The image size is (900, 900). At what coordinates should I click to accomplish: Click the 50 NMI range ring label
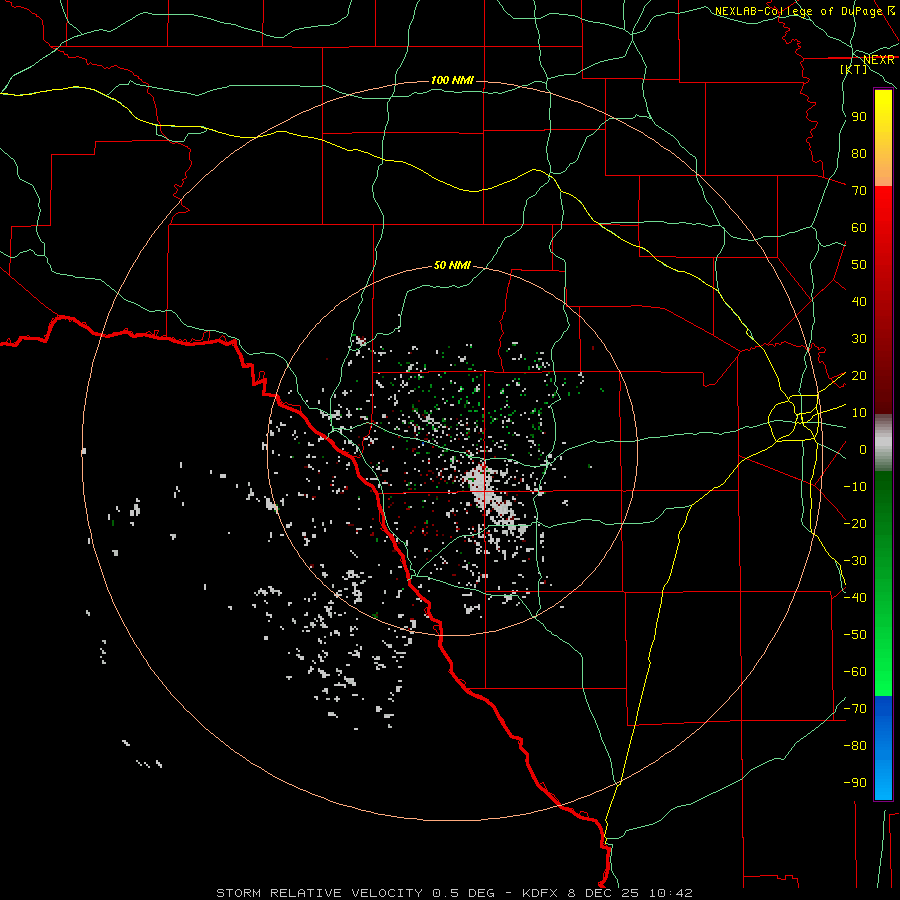point(452,265)
